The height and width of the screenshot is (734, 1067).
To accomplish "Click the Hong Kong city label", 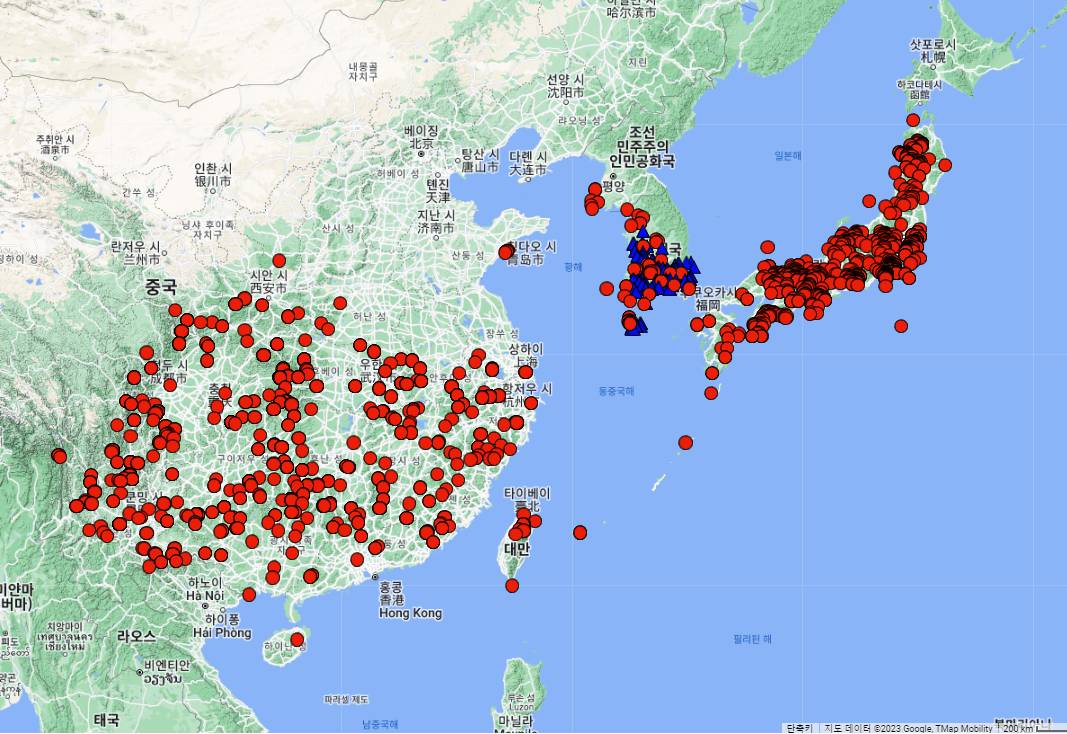I will [410, 613].
